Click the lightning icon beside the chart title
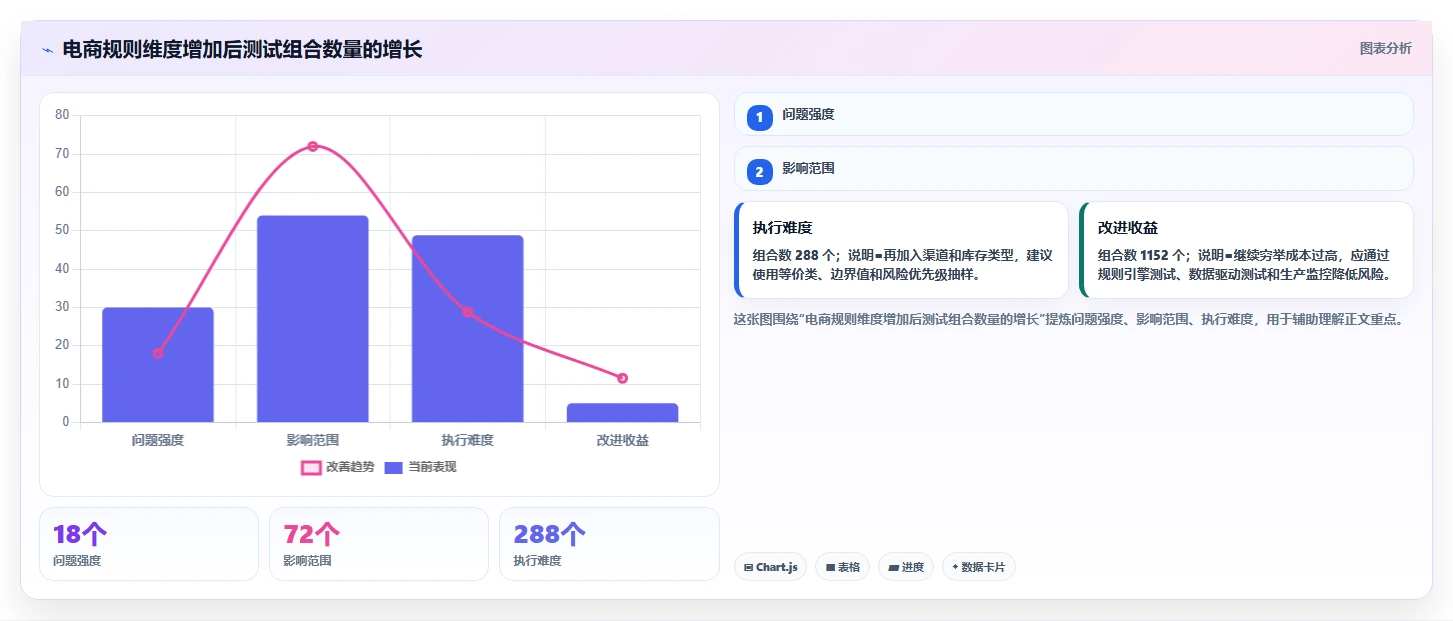Screen dimensions: 1453x621 click(47, 50)
